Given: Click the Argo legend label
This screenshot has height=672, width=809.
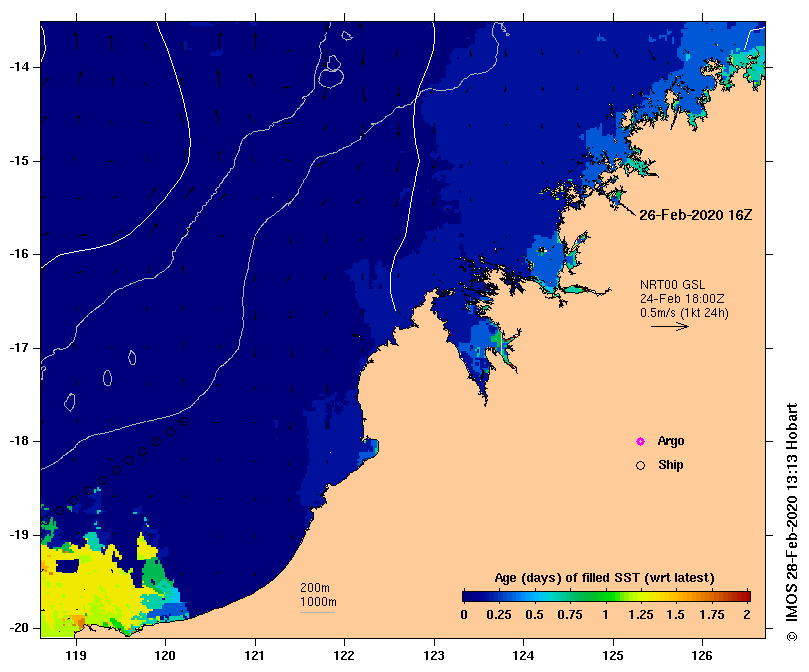Looking at the screenshot, I should tap(671, 441).
